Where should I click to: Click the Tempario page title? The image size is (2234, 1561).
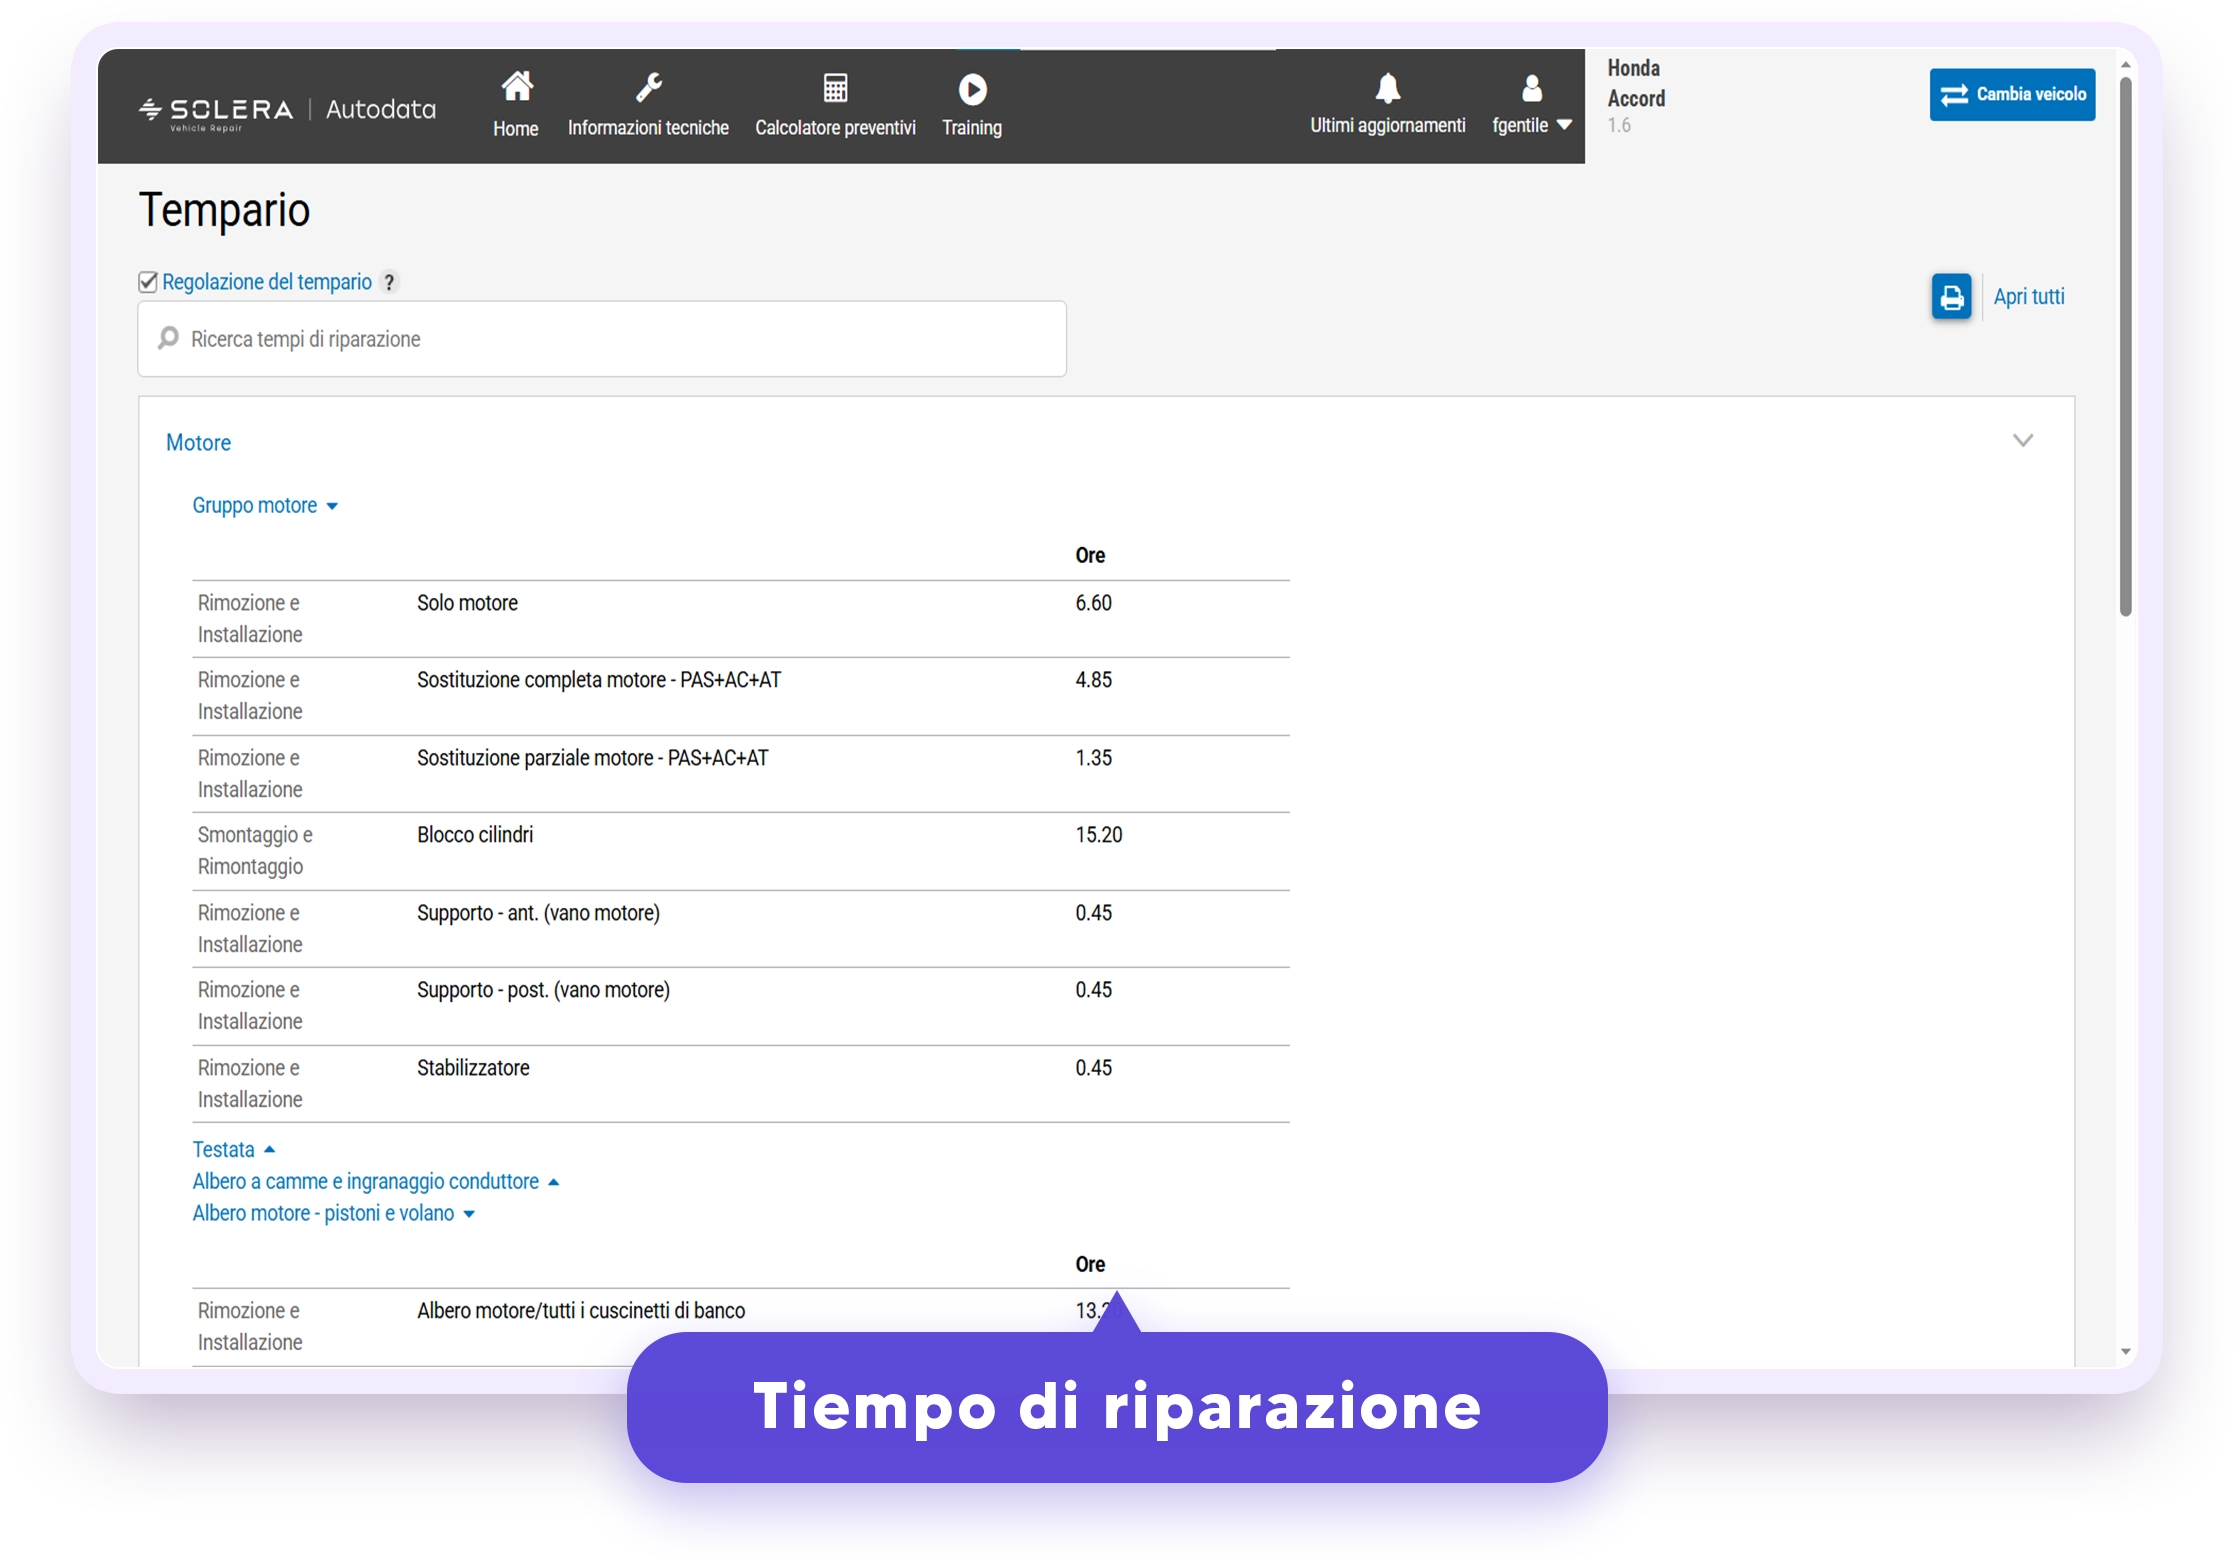tap(224, 210)
